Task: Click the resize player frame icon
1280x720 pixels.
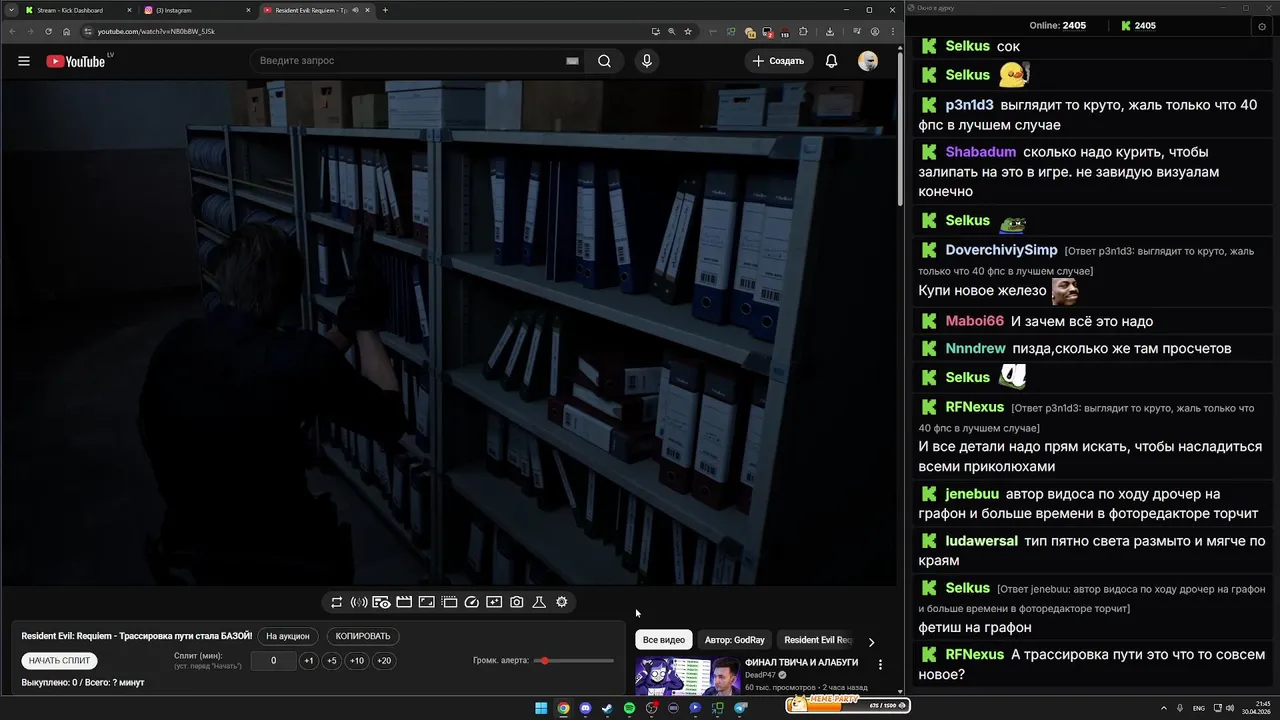Action: pos(426,602)
